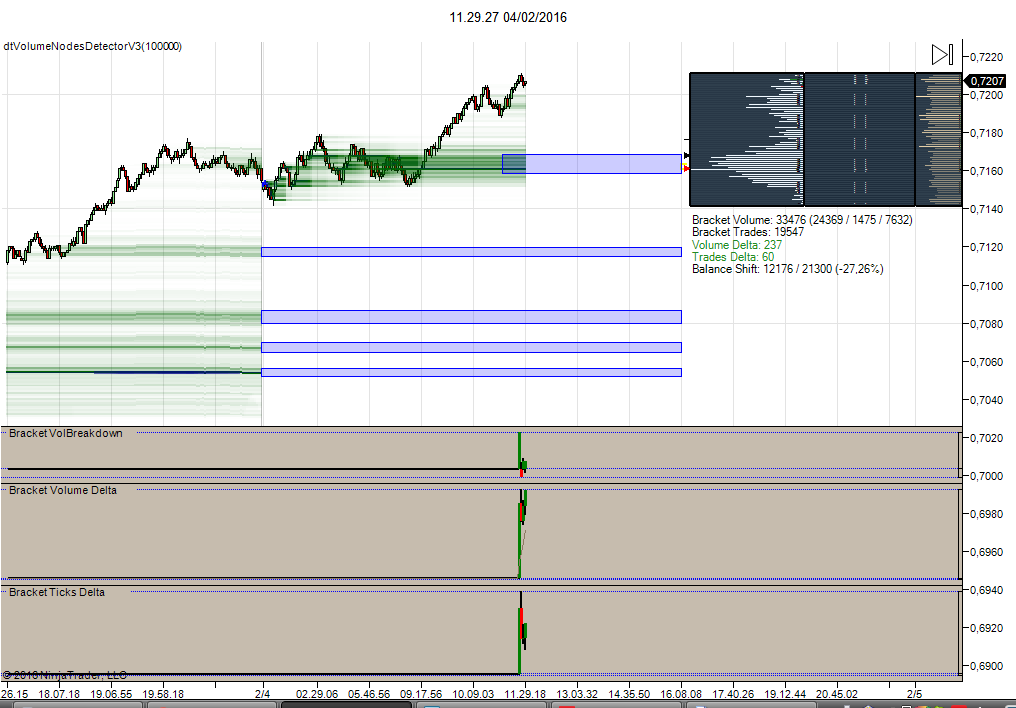This screenshot has height=708, width=1016.
Task: Select the 0,7207 current price marker
Action: [x=986, y=81]
